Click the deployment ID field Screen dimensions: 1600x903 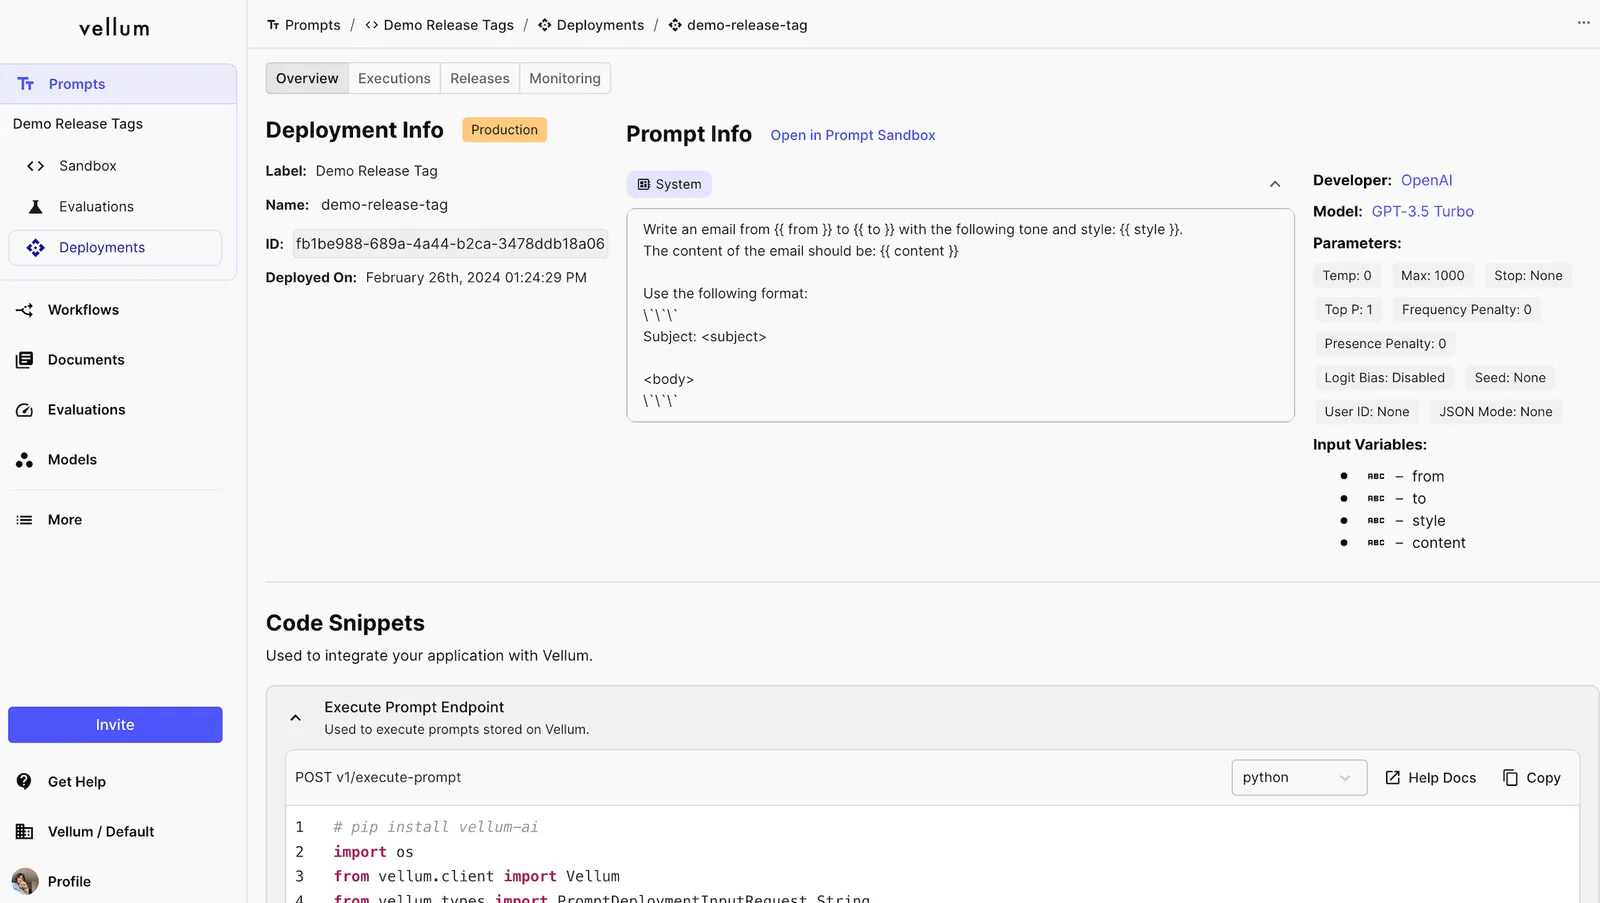450,244
